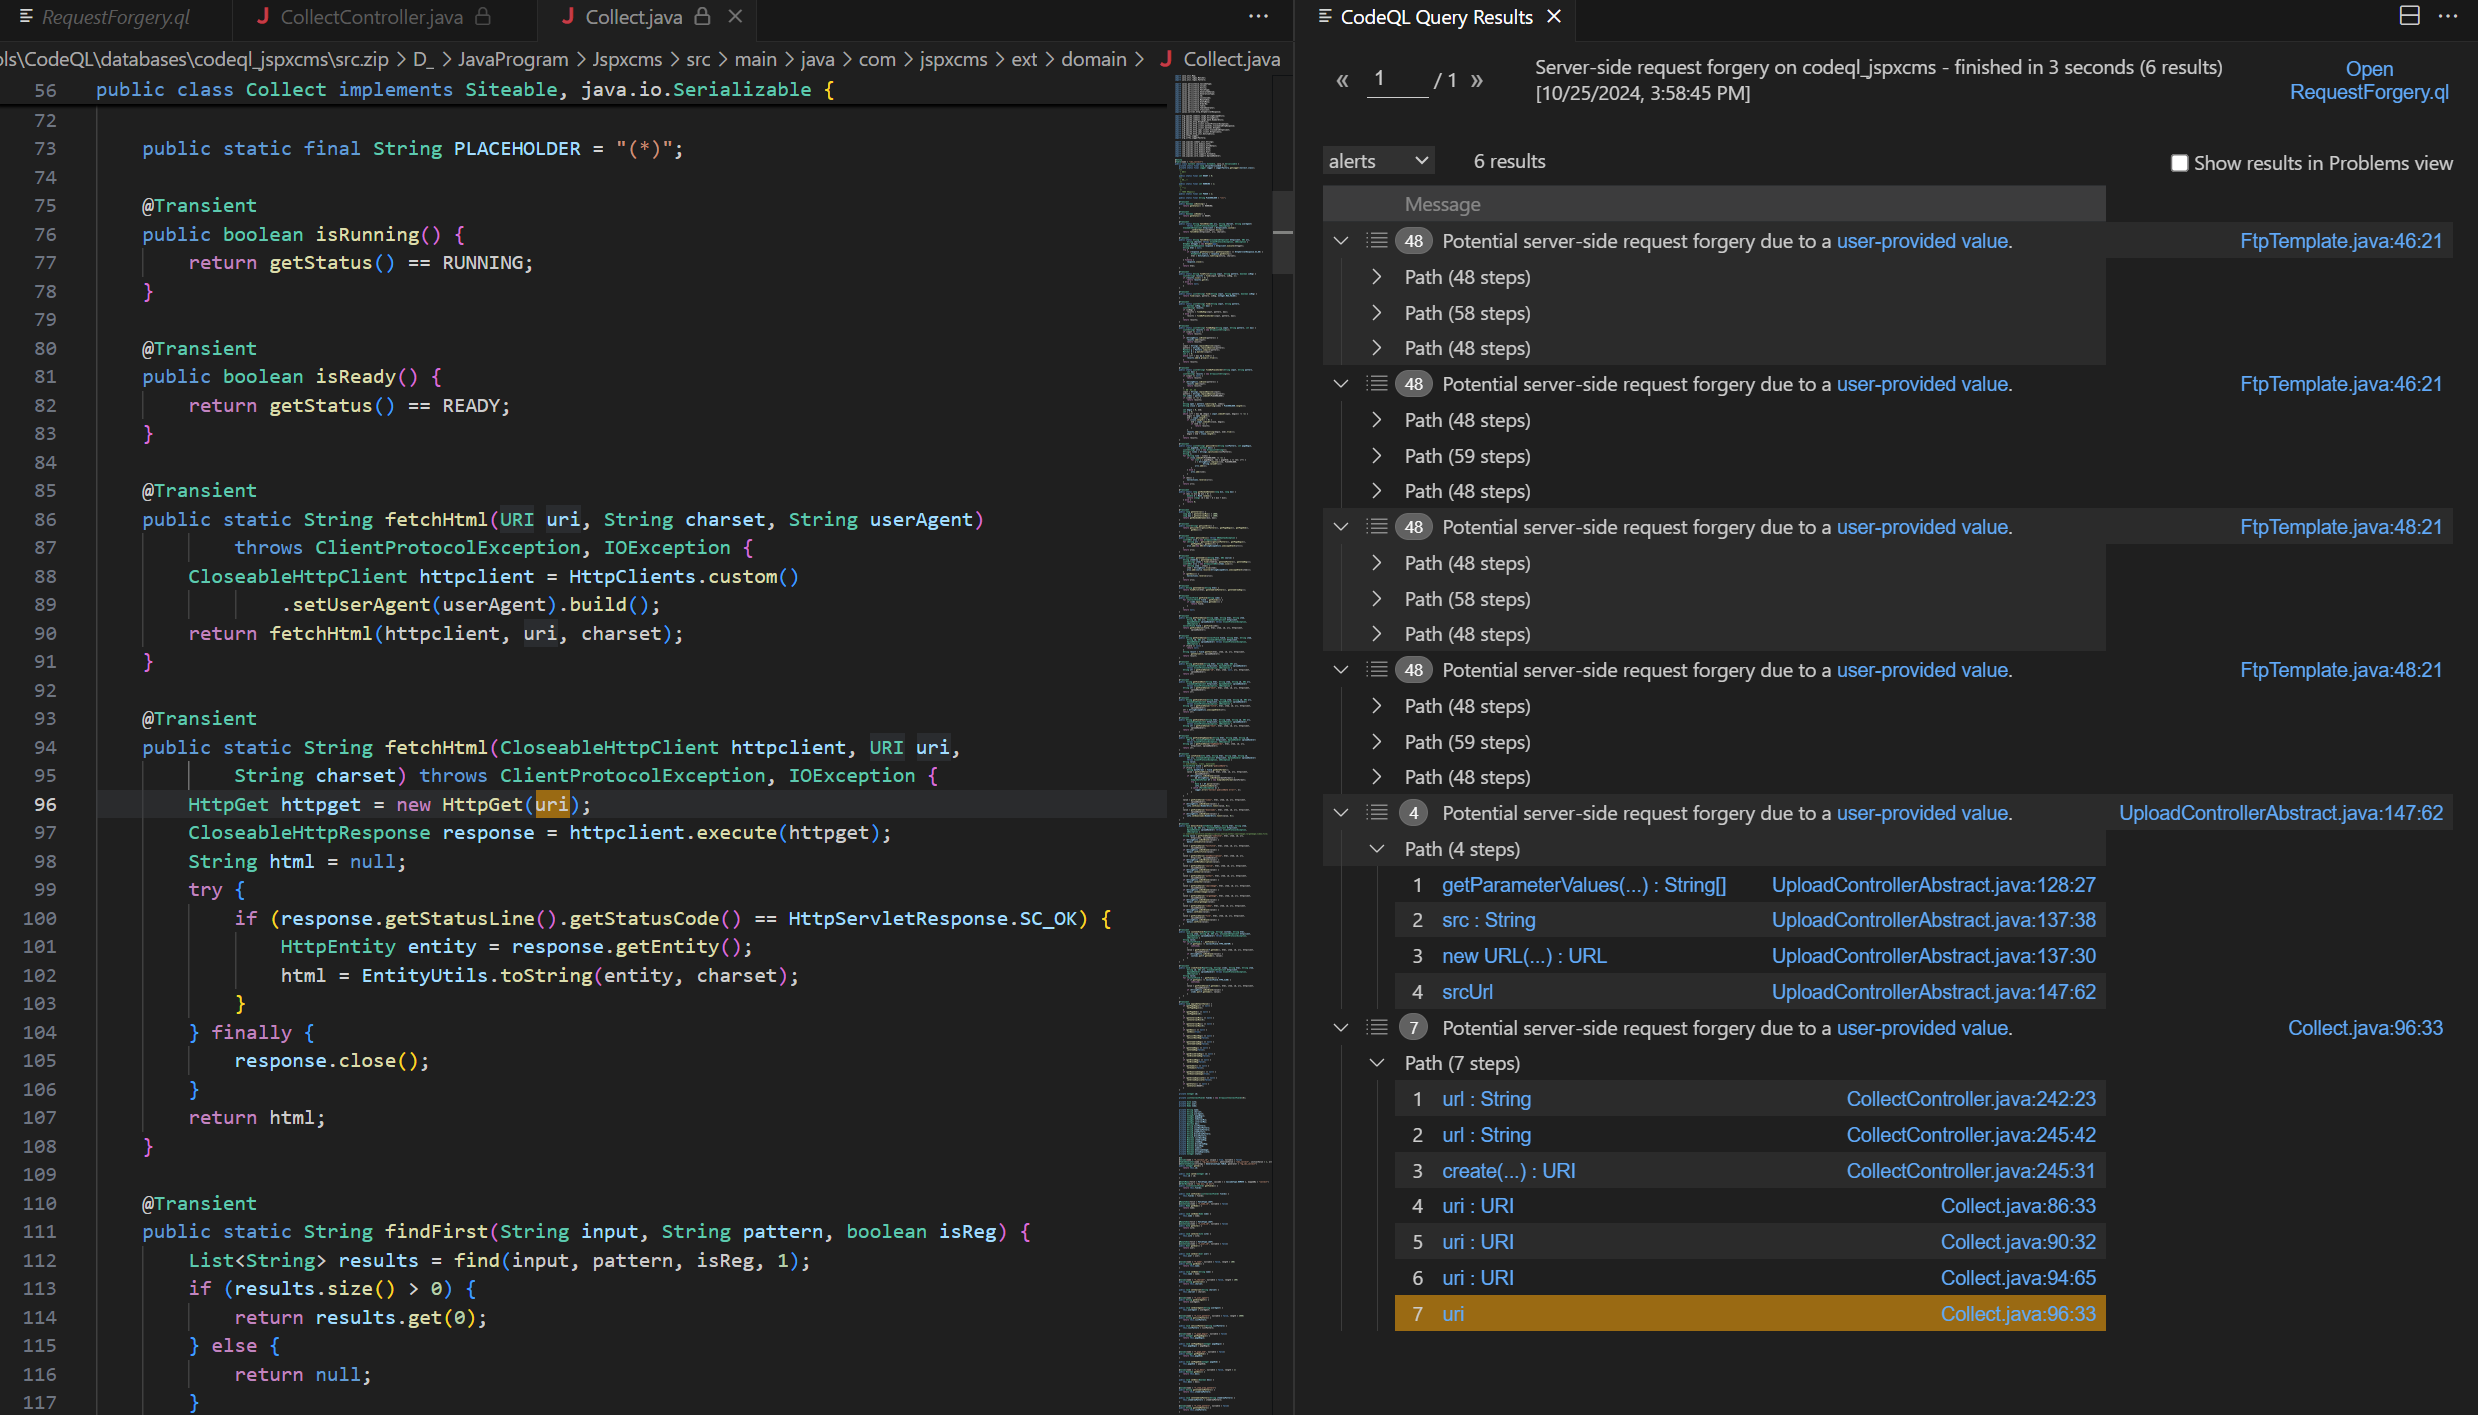Viewport: 2478px width, 1415px height.
Task: Expand the Path (59 steps) under first FtpTemplate.java:48:21
Action: pos(1377,742)
